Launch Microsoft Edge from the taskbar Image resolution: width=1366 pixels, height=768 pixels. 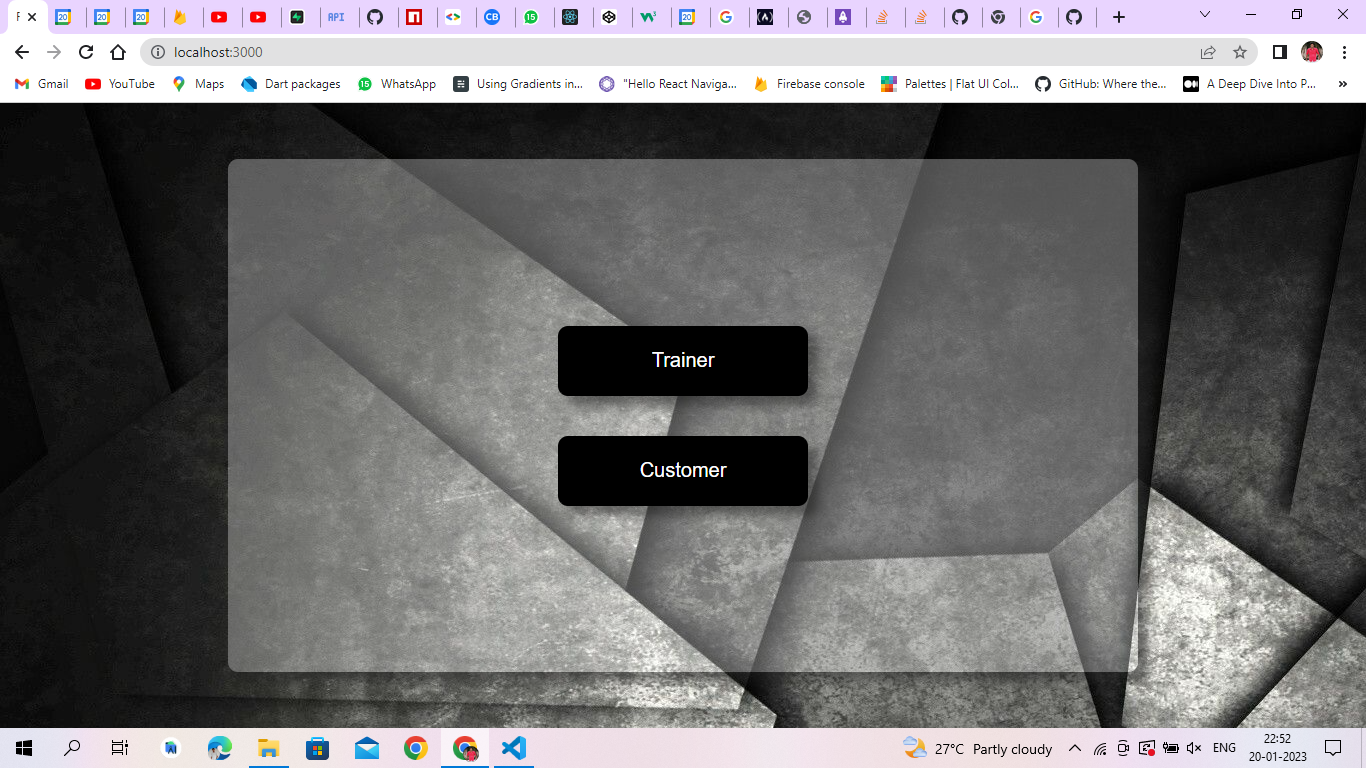tap(220, 748)
